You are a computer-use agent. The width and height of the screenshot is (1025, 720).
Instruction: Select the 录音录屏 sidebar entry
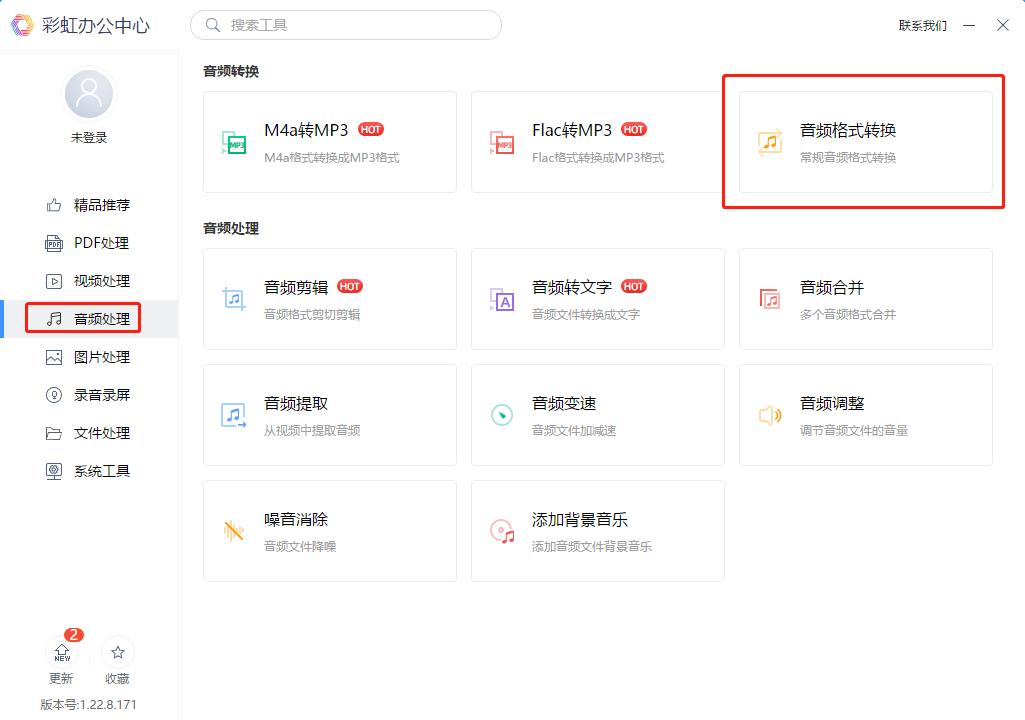point(88,394)
